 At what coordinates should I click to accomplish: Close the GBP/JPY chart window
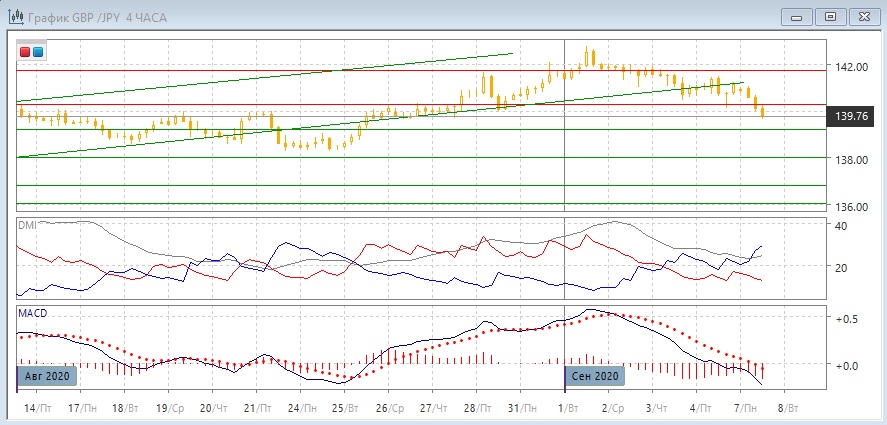click(861, 16)
